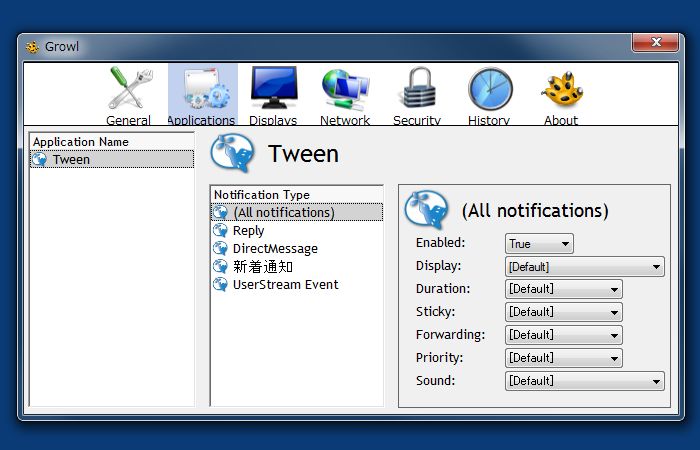Click the icon beside DirectMessage notification
The image size is (700, 450).
pyautogui.click(x=220, y=248)
